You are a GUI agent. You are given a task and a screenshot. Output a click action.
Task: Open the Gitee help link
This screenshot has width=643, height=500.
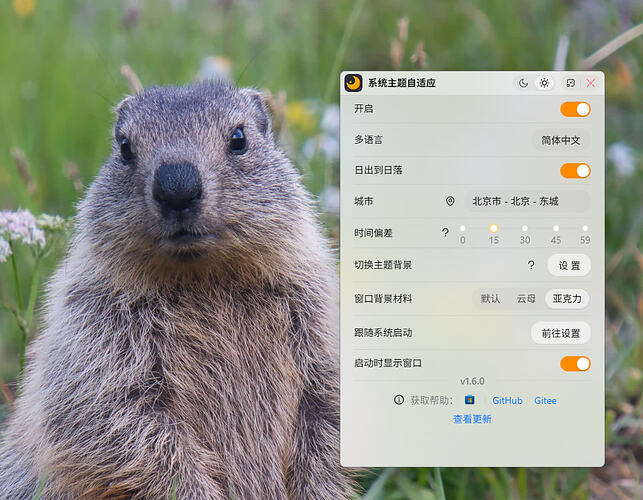(x=545, y=400)
